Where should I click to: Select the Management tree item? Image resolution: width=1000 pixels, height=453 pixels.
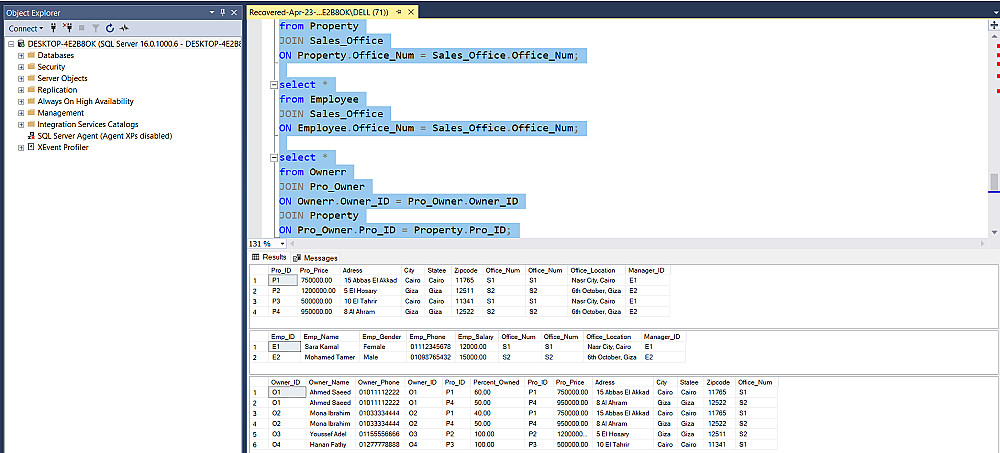click(60, 113)
